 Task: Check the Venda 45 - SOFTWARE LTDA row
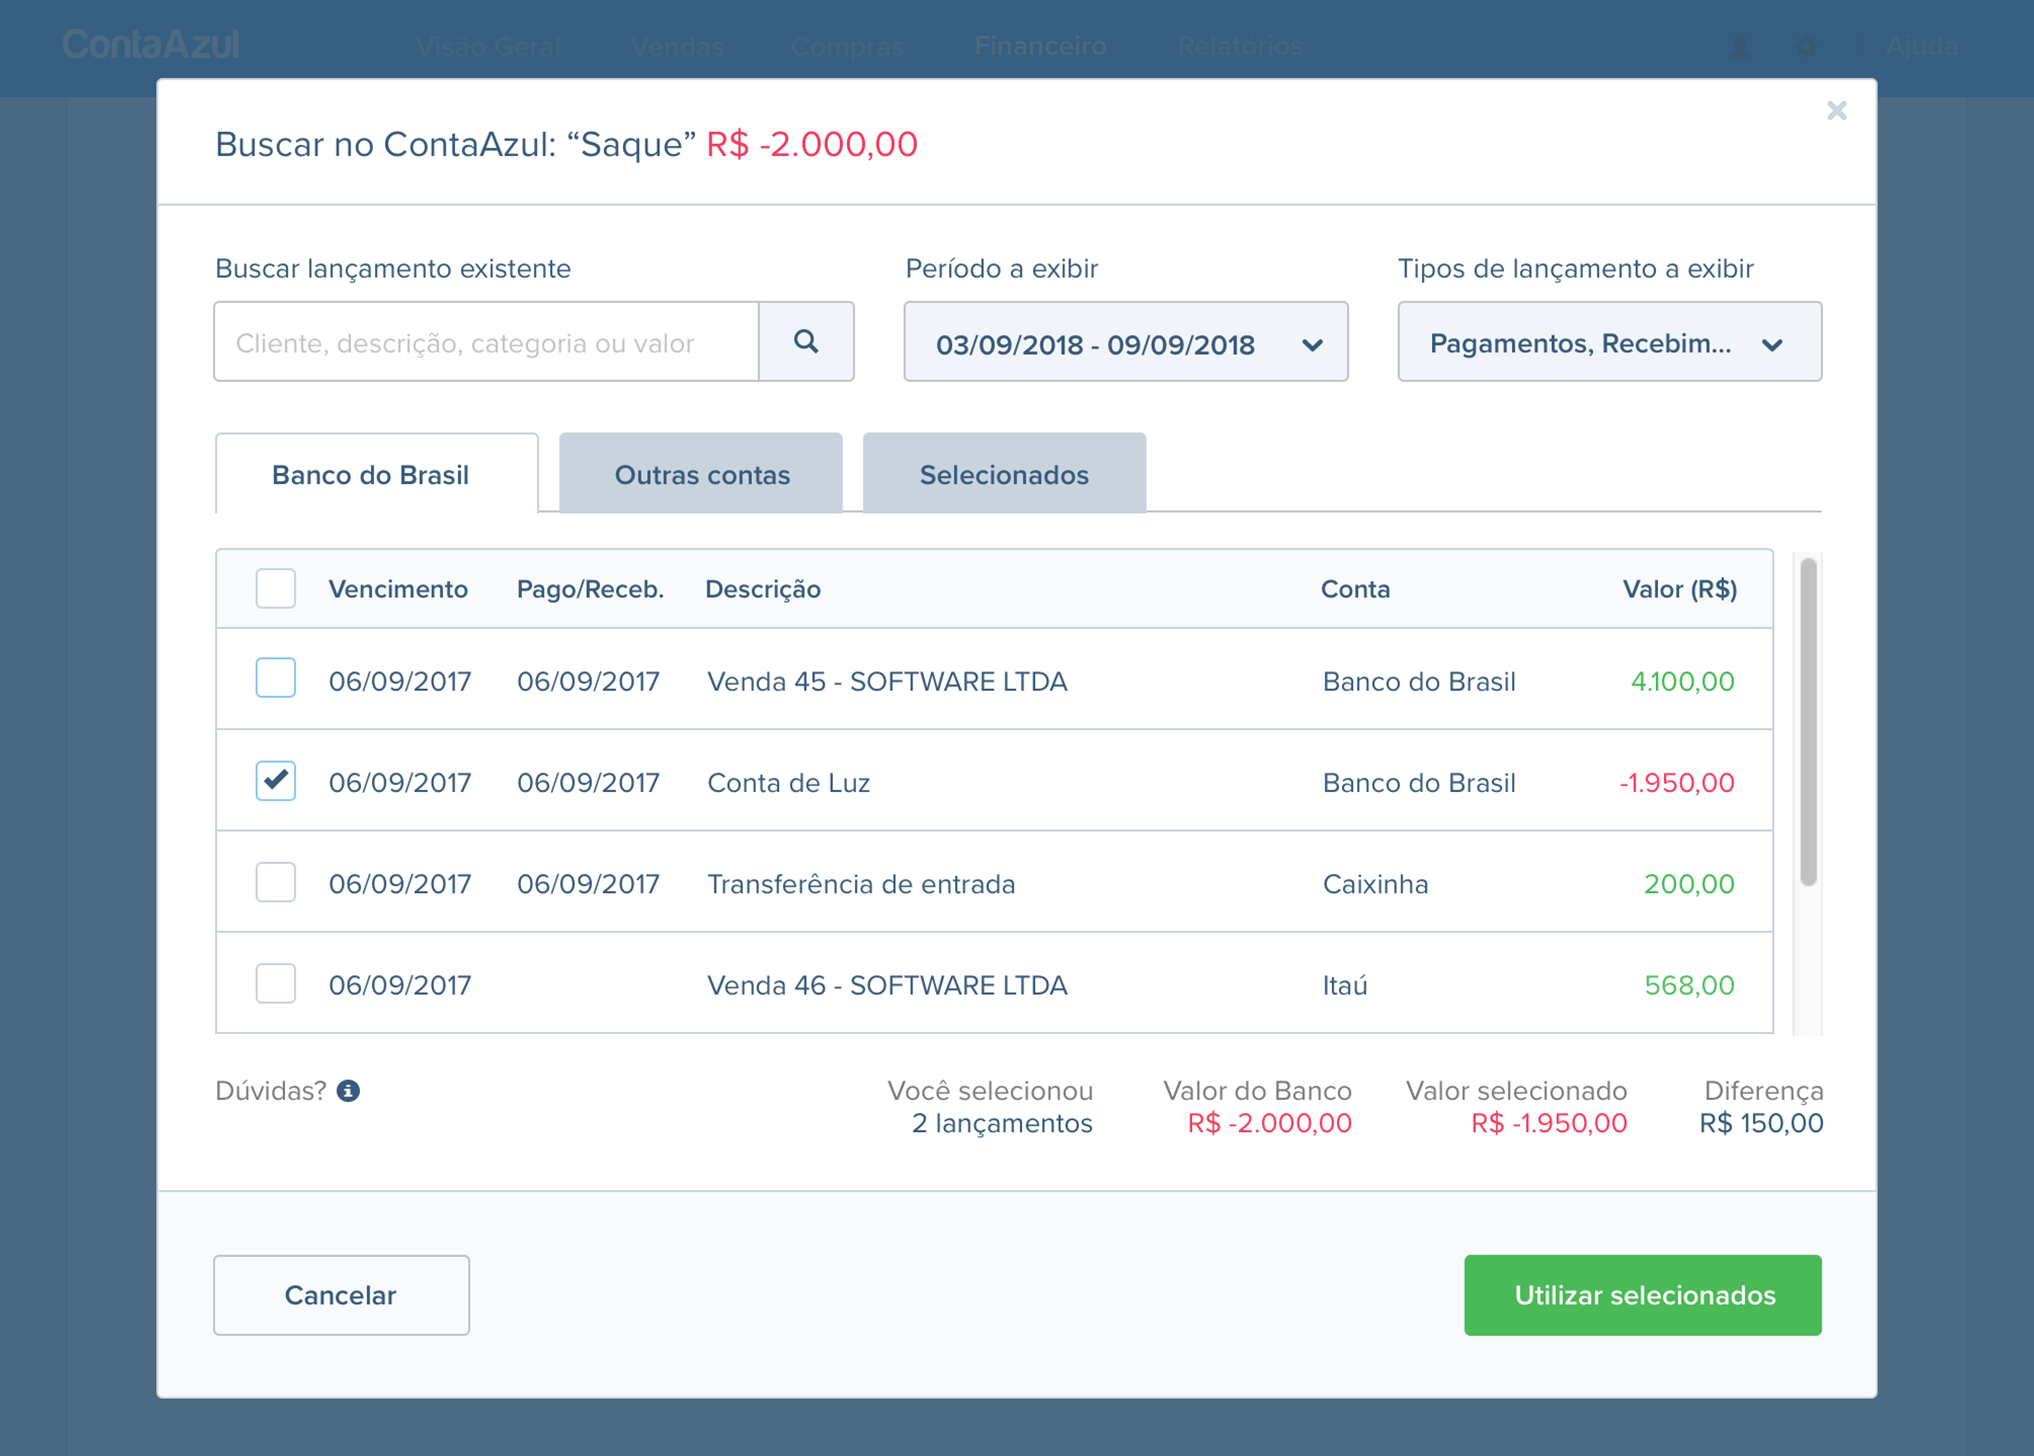click(275, 679)
